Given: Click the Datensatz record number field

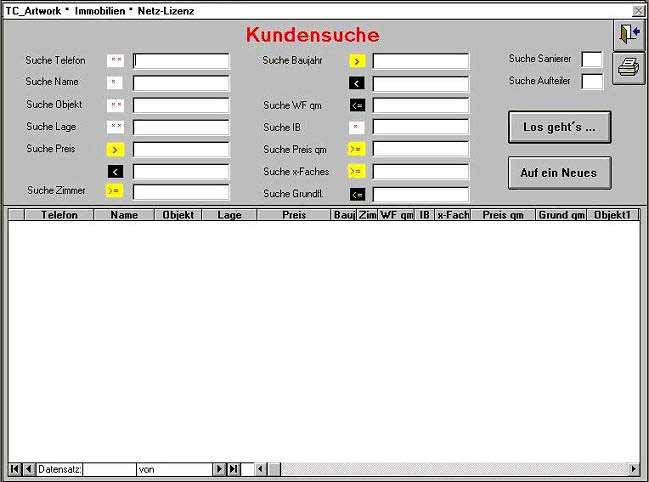Looking at the screenshot, I should coord(109,469).
